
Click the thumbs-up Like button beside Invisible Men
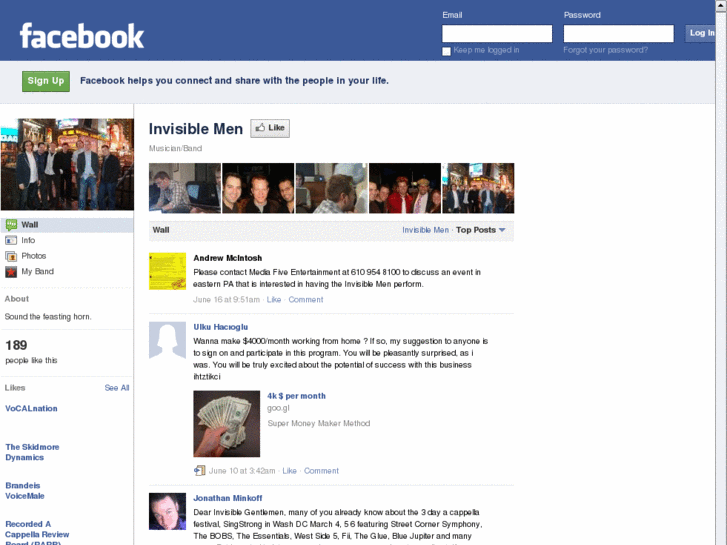pyautogui.click(x=270, y=128)
